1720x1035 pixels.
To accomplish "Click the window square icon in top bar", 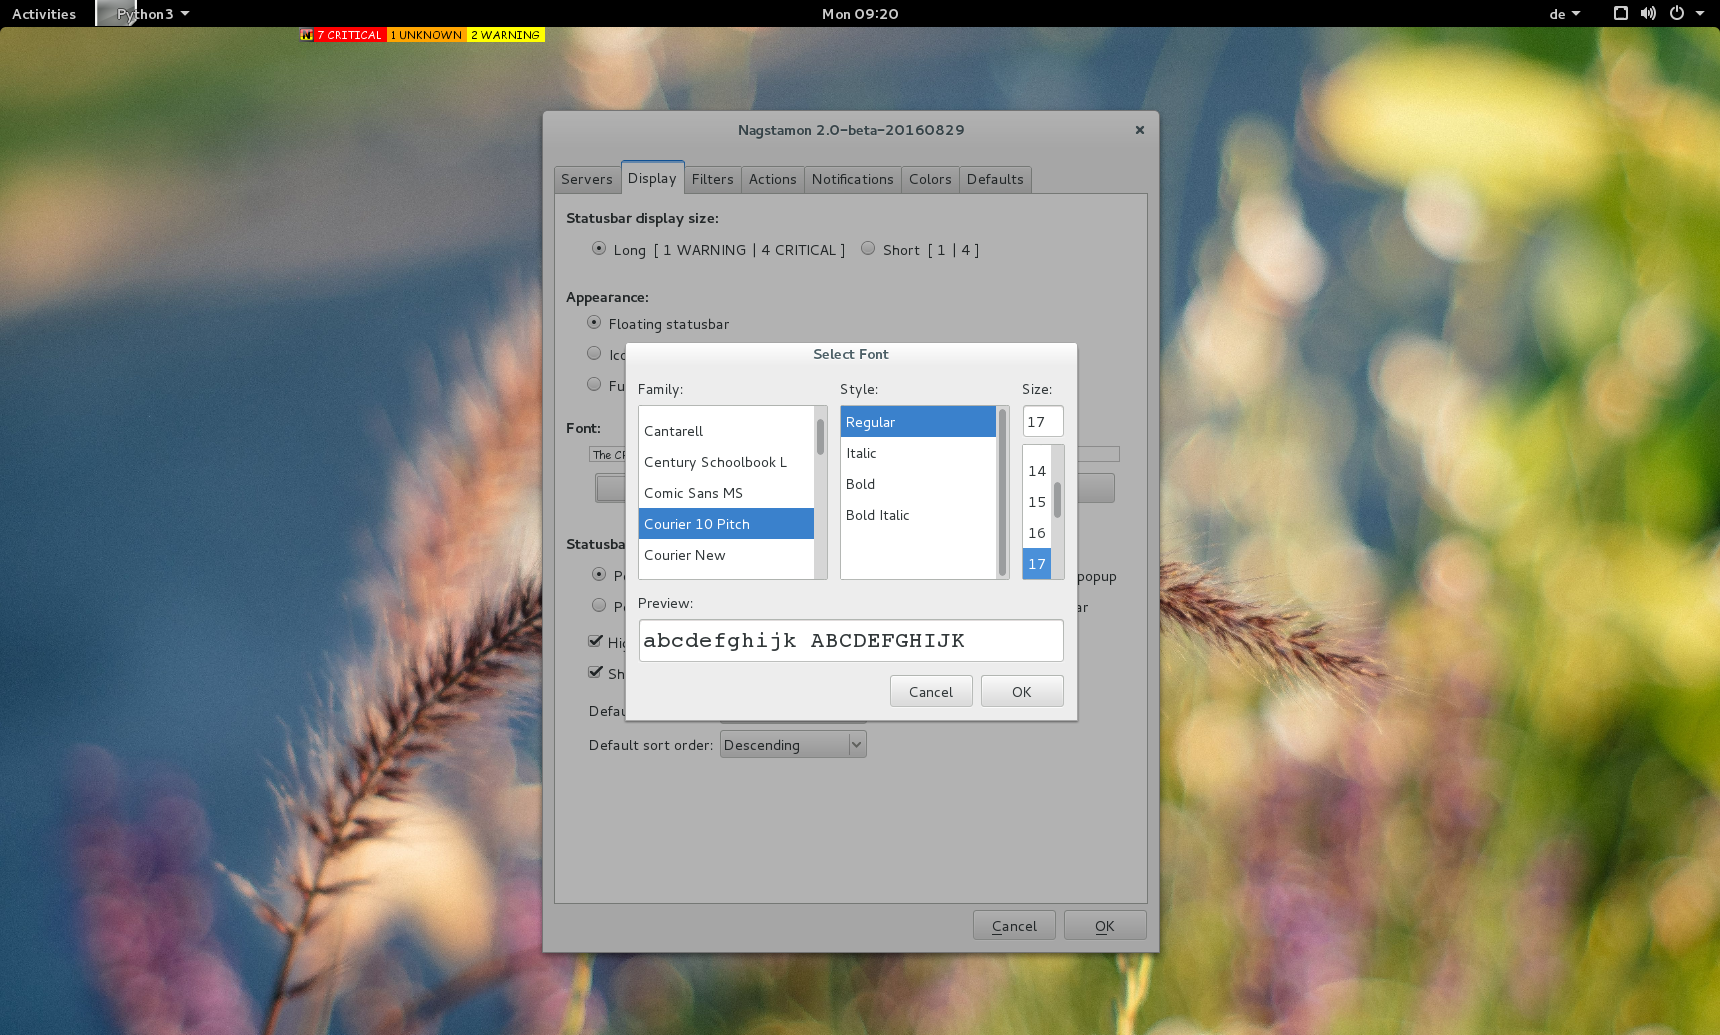I will [x=1621, y=14].
